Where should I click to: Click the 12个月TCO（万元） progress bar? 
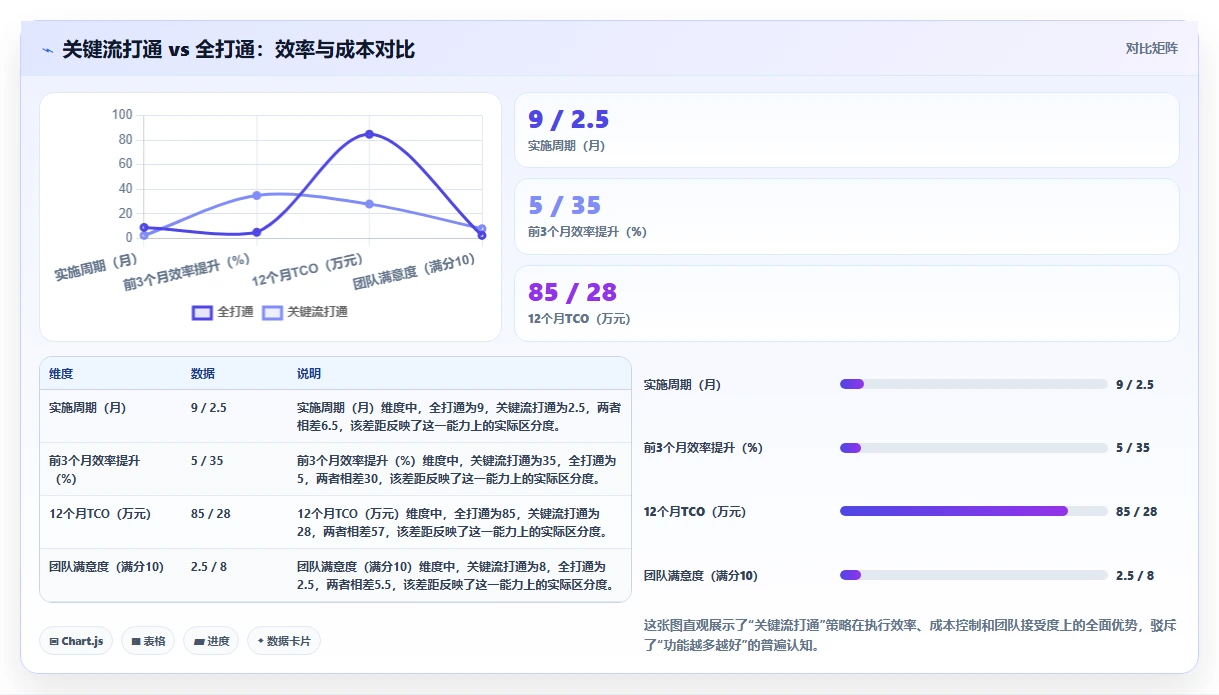(x=974, y=511)
